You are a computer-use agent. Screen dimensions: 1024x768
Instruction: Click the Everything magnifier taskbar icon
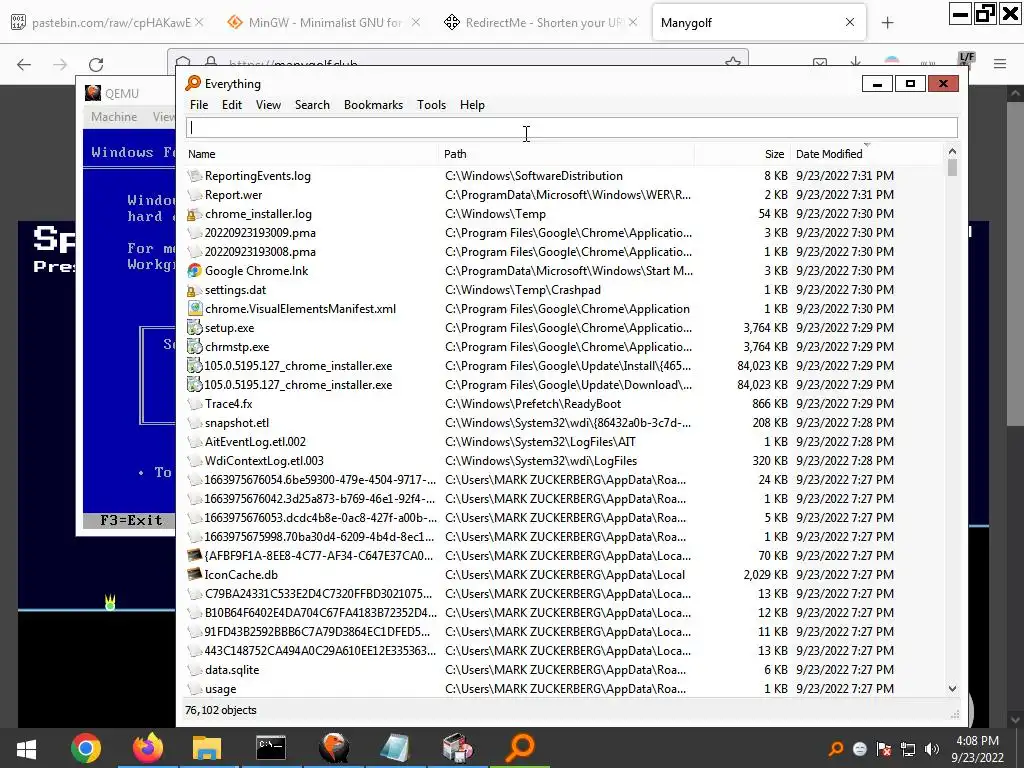coord(520,748)
